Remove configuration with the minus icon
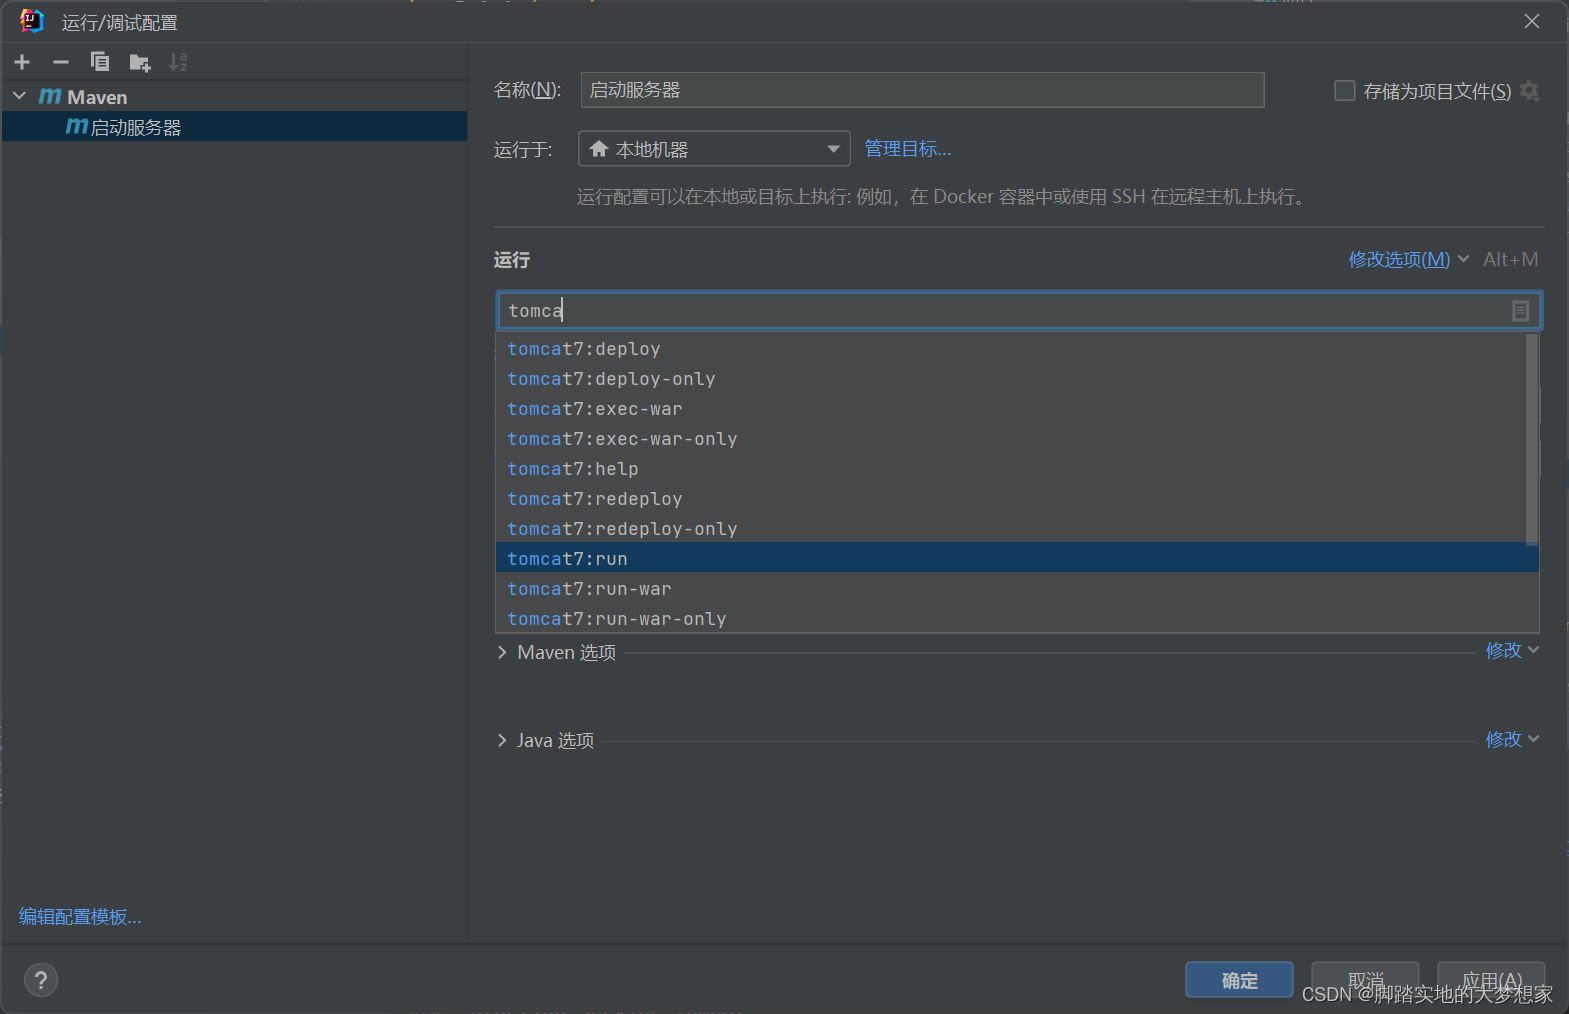The image size is (1569, 1014). click(61, 62)
